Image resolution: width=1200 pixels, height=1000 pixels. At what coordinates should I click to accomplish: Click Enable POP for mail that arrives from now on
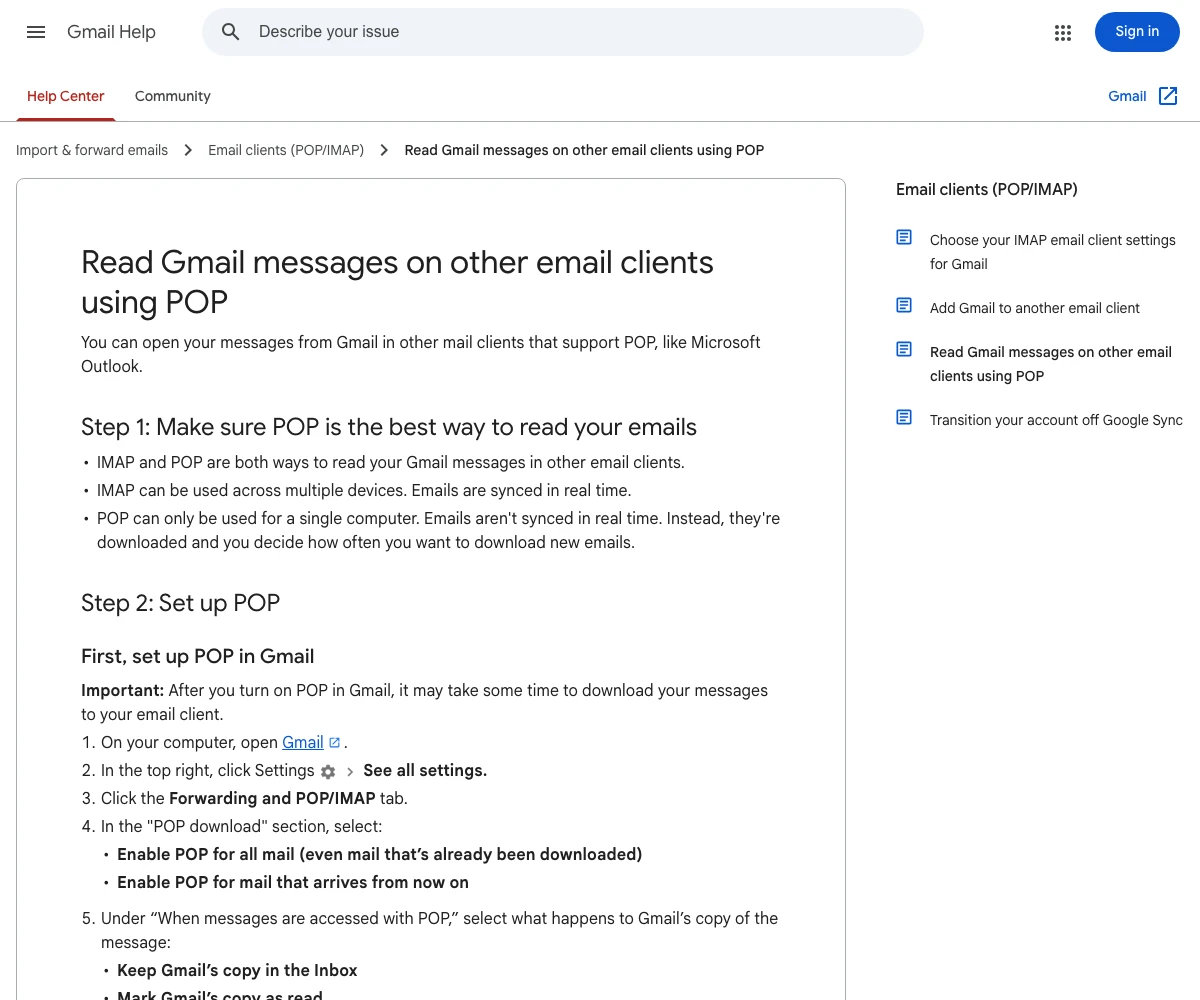click(293, 882)
